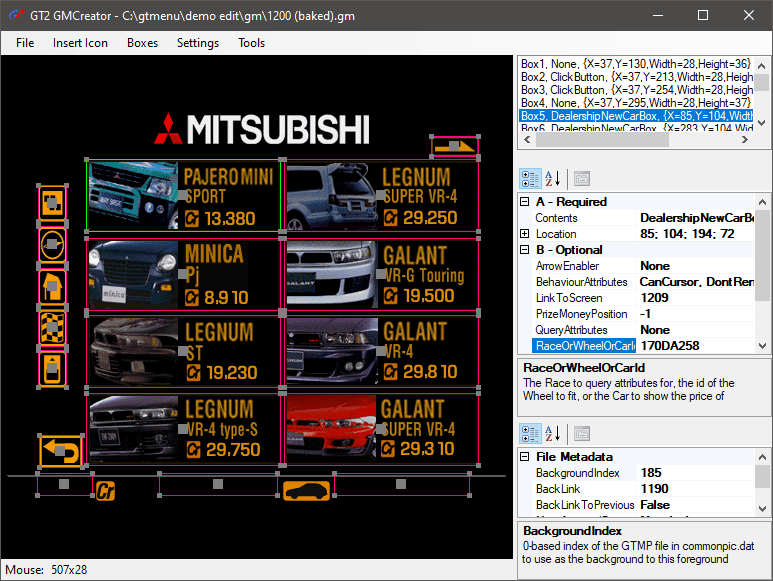Click the Mitsubishi logo in canvas

pos(261,129)
